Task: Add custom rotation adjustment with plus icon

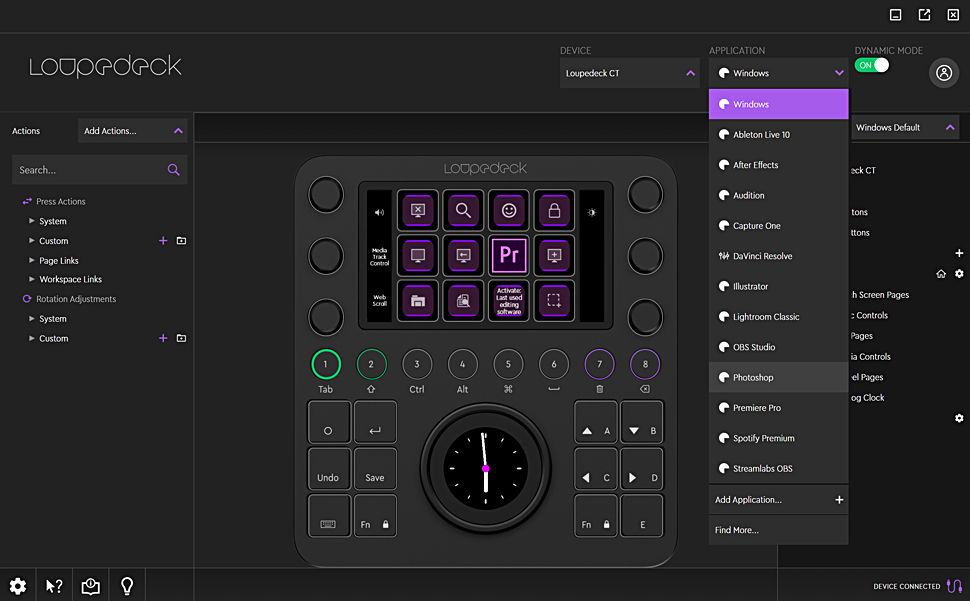Action: (163, 338)
